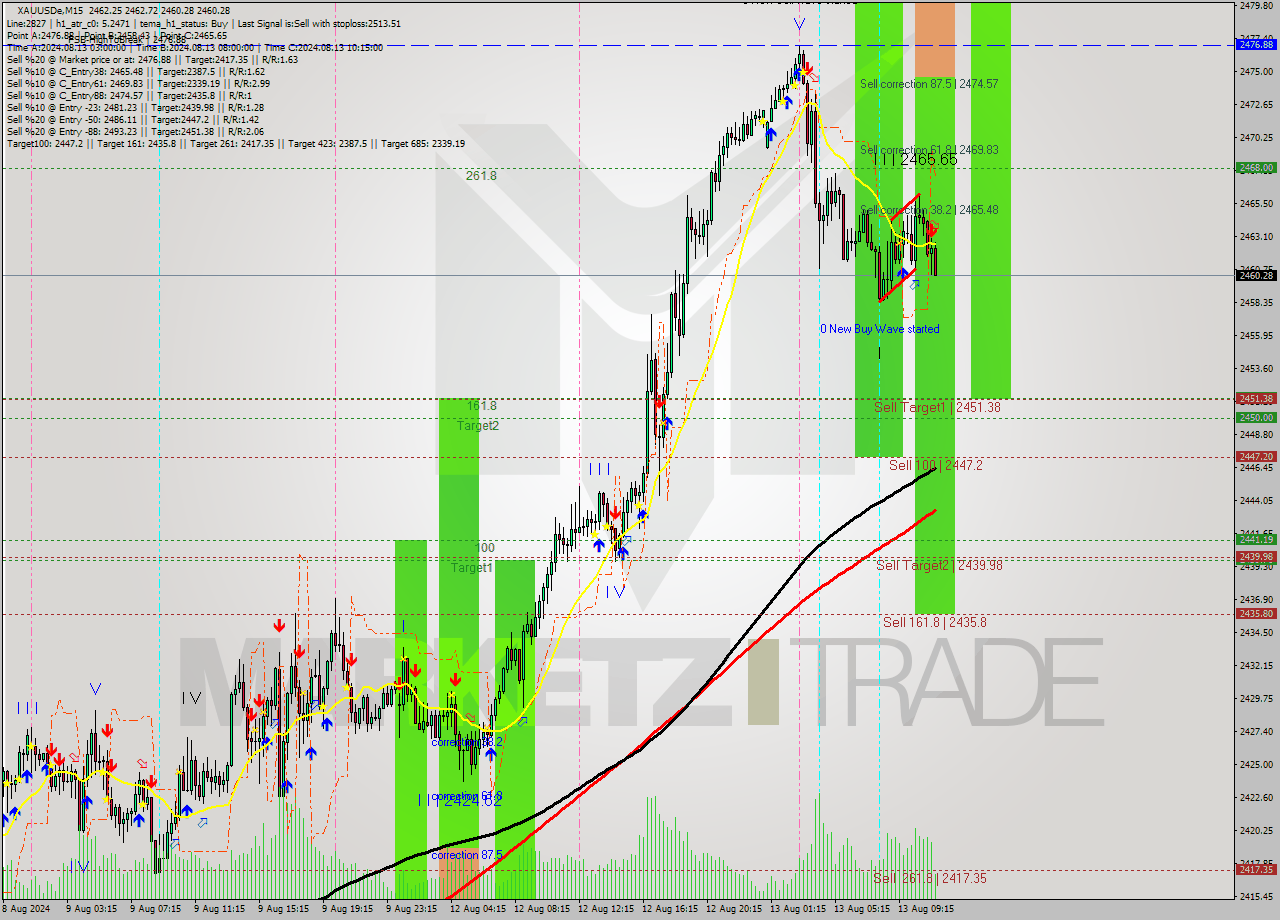Click the '0 New Buy Wave started' label
This screenshot has width=1280, height=920.
coord(880,329)
